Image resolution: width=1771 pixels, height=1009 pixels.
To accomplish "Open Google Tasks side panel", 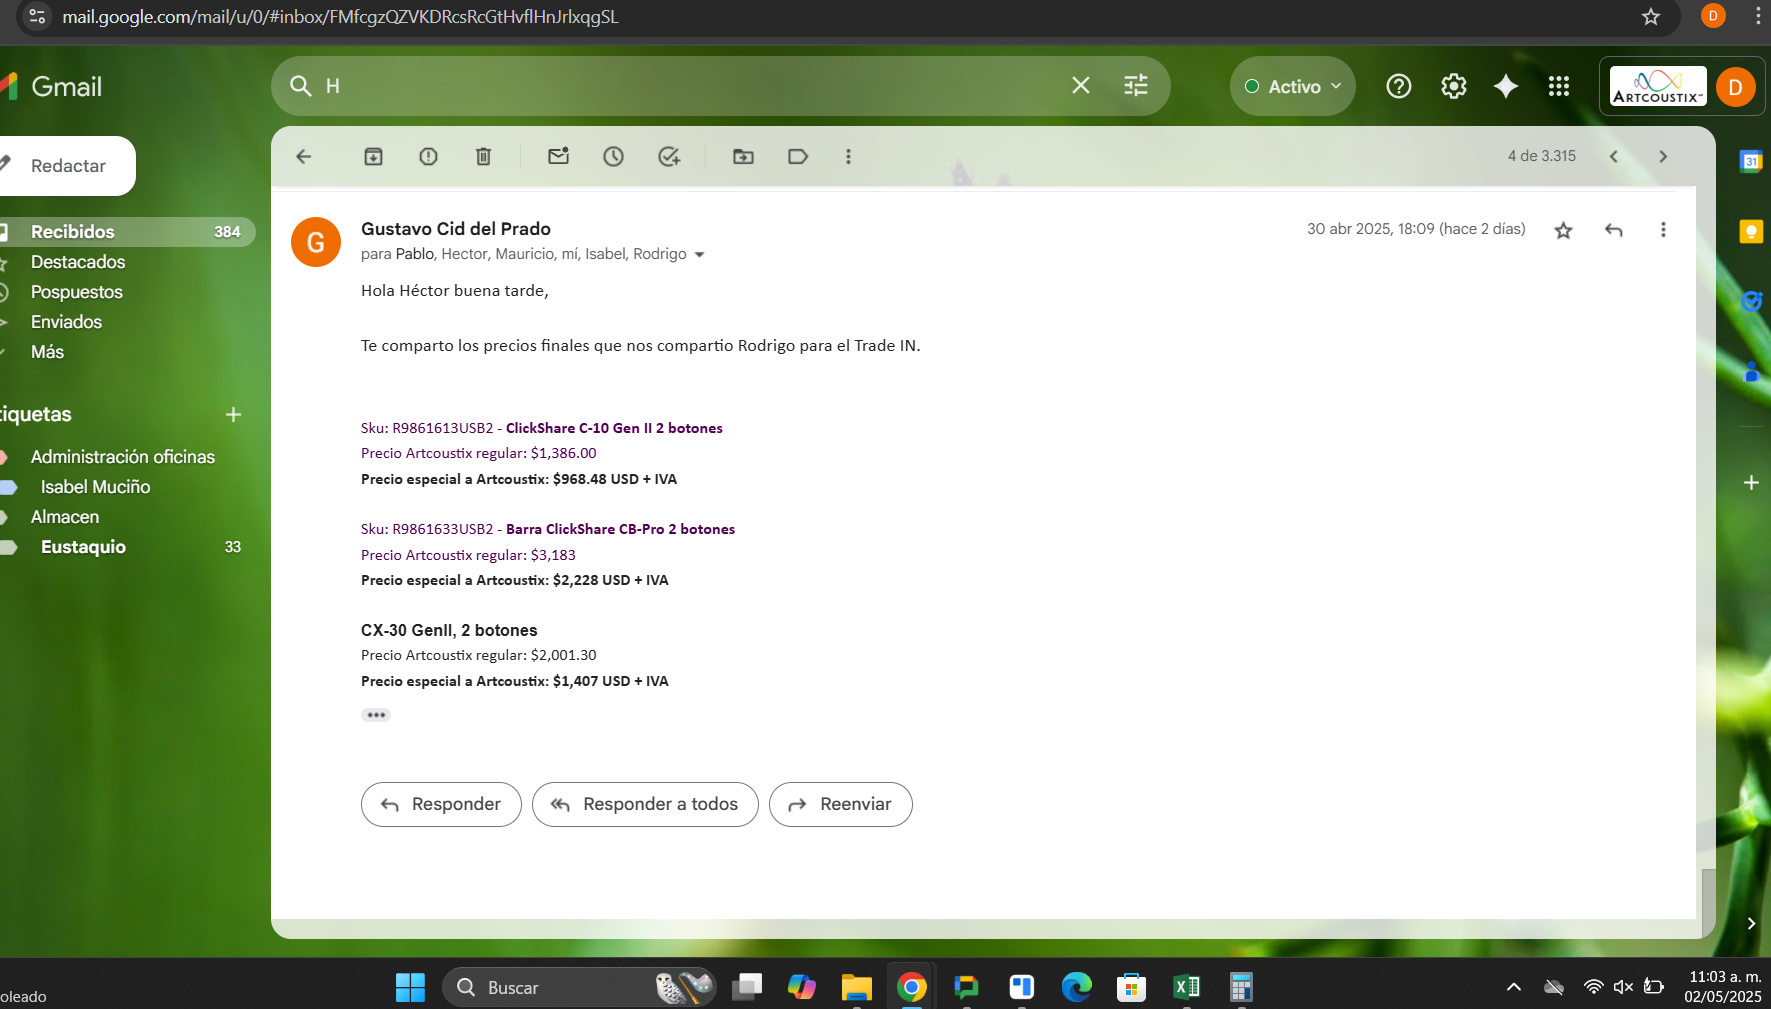I will click(x=1751, y=301).
